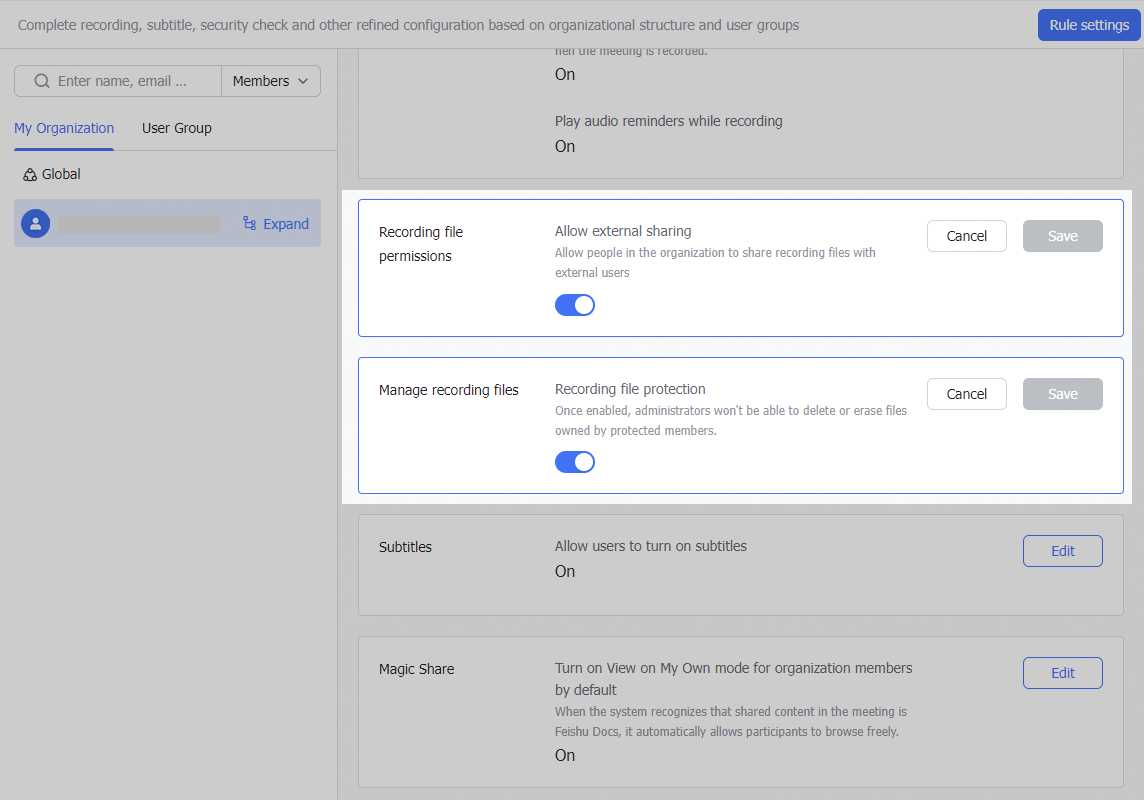Switch to the User Group tab
The height and width of the screenshot is (800, 1144).
[x=177, y=128]
